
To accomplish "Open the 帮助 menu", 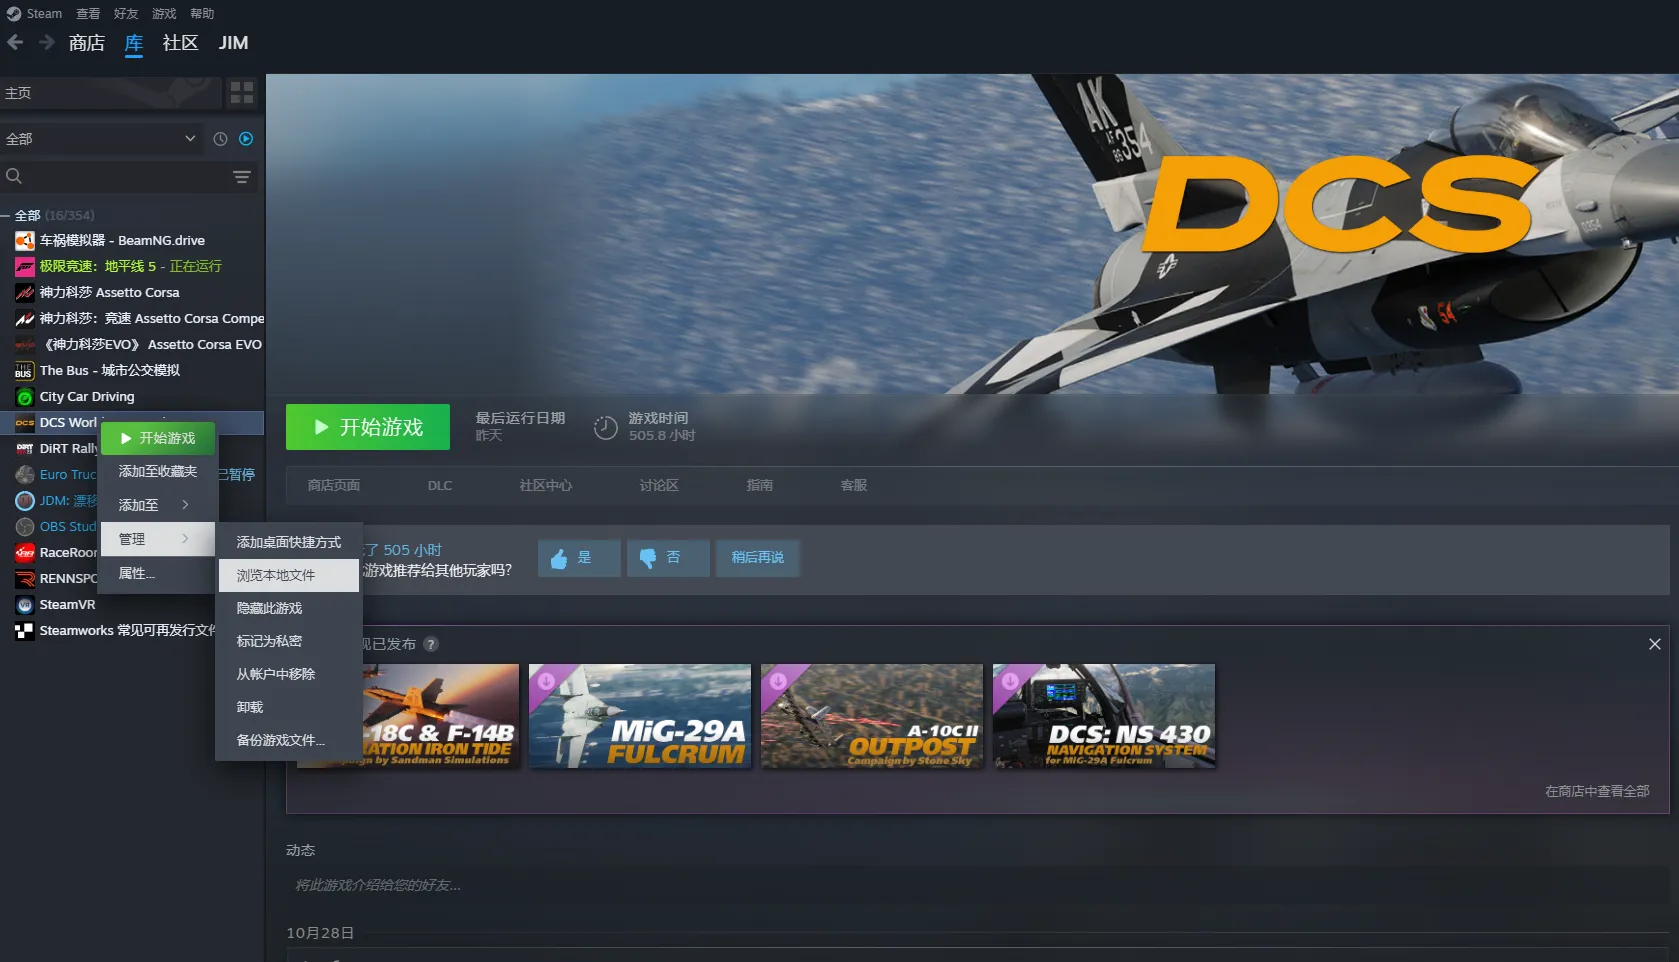I will coord(202,14).
